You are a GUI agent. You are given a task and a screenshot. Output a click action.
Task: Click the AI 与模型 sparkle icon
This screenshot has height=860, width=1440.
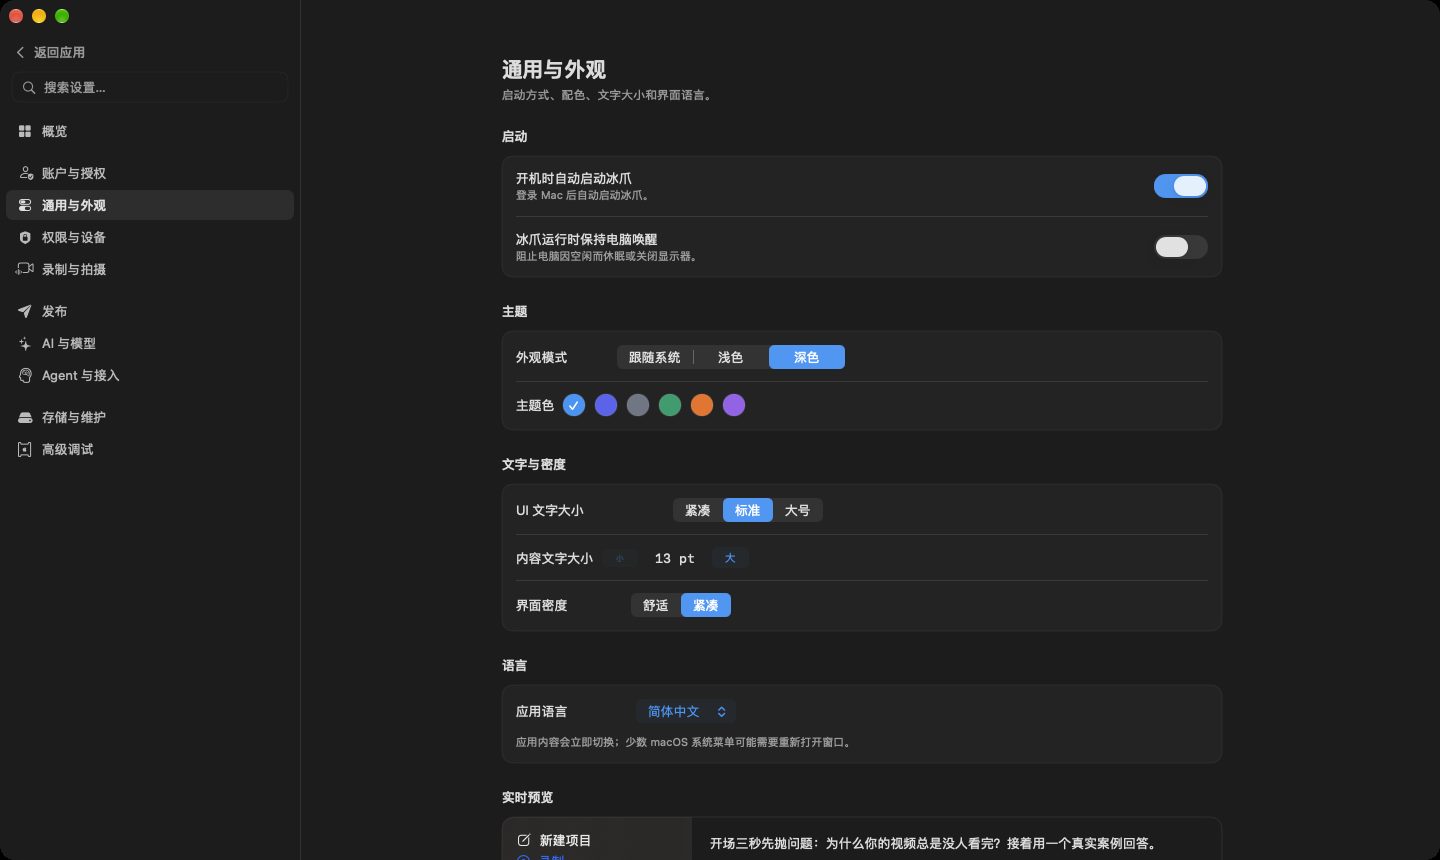pos(25,343)
